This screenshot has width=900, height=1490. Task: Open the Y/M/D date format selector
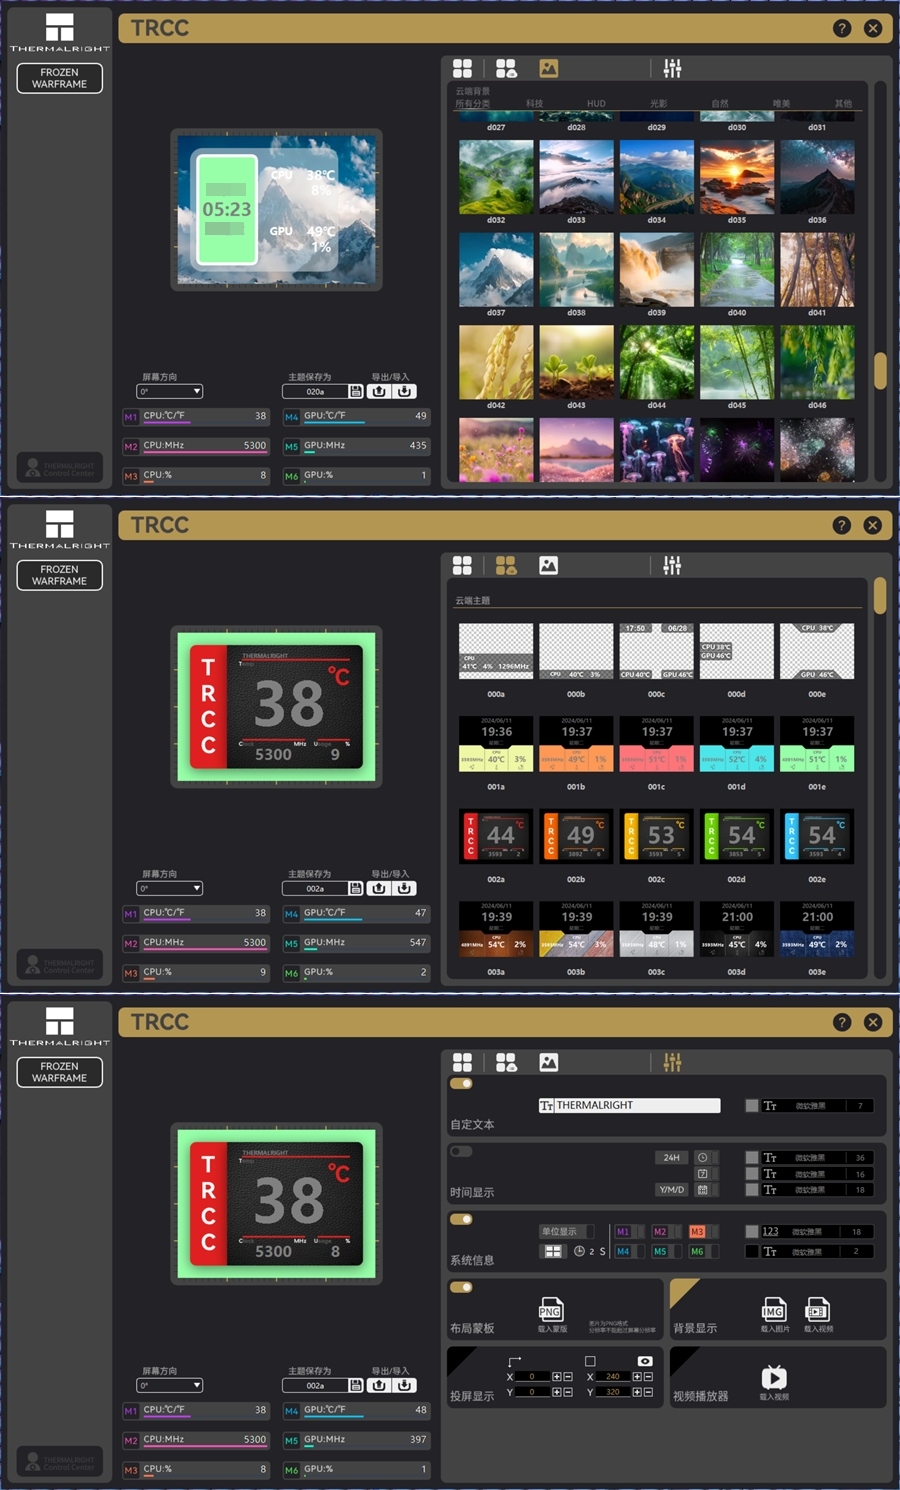point(672,1189)
